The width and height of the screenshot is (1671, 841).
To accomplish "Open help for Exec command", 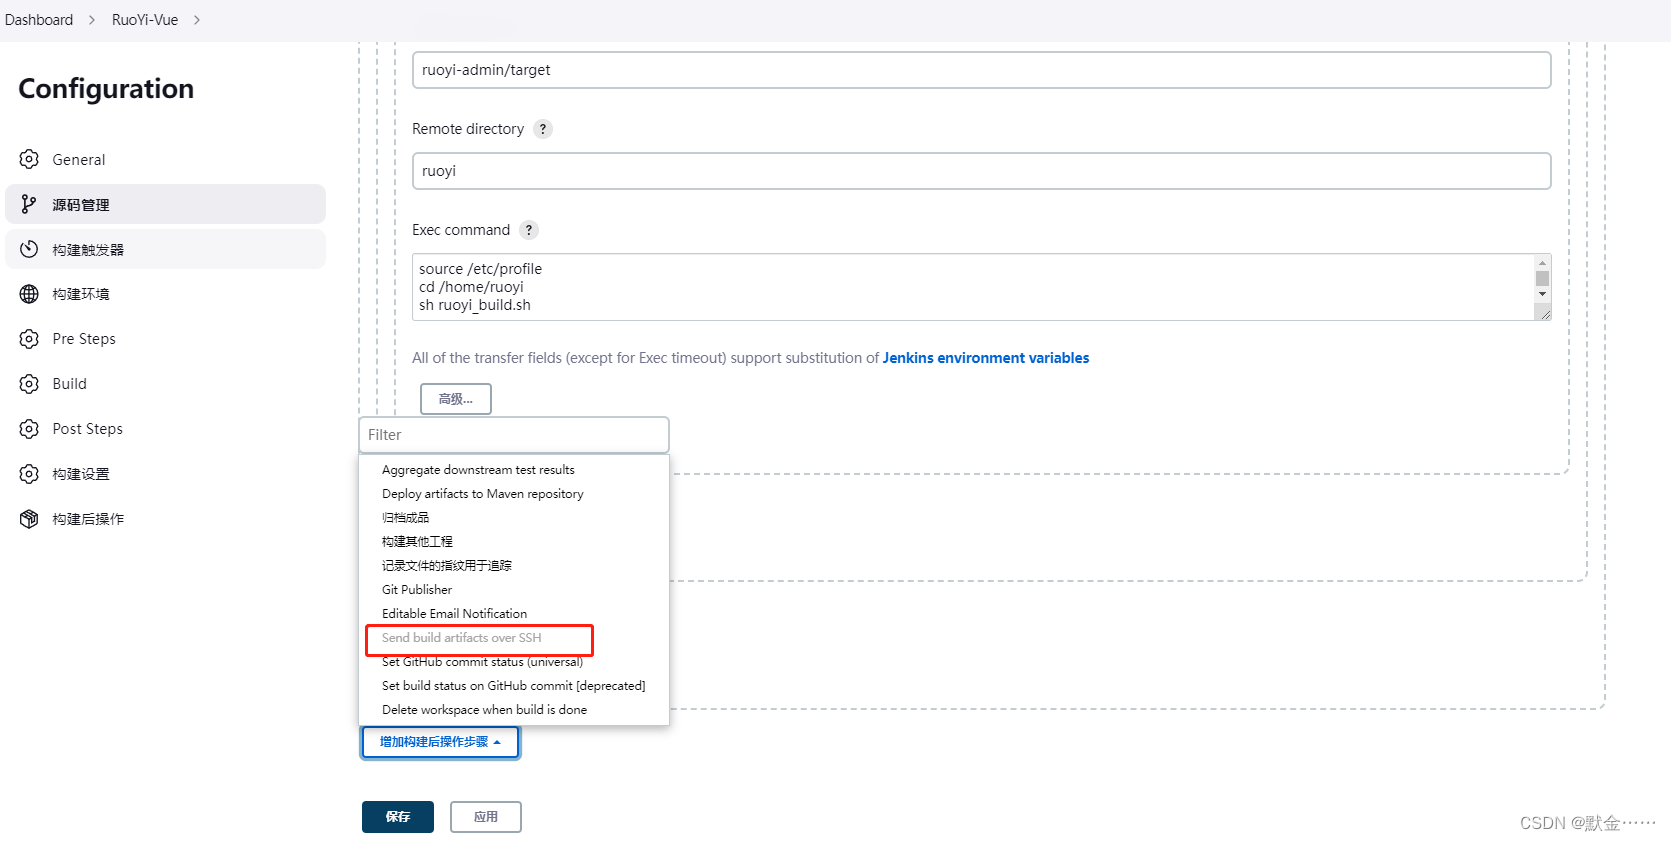I will click(529, 230).
